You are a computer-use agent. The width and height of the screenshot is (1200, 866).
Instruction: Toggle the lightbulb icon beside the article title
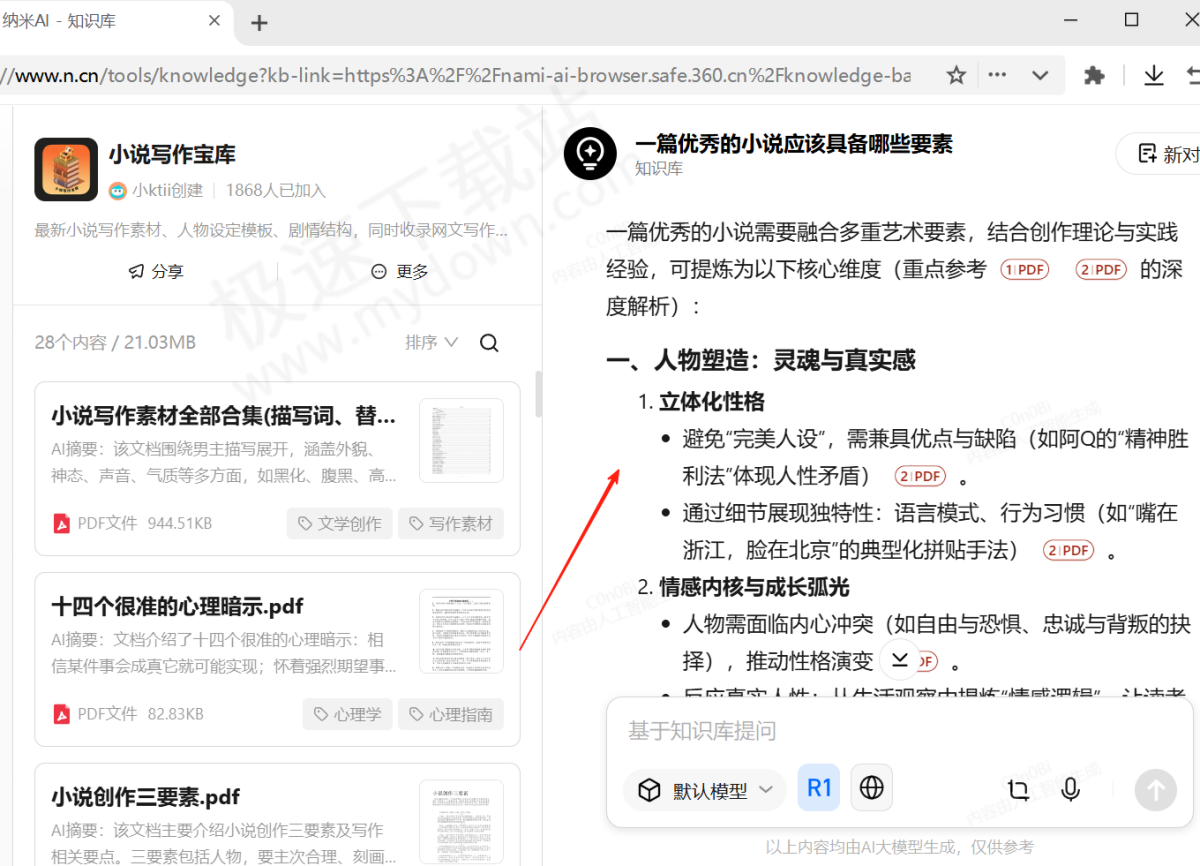coord(589,152)
